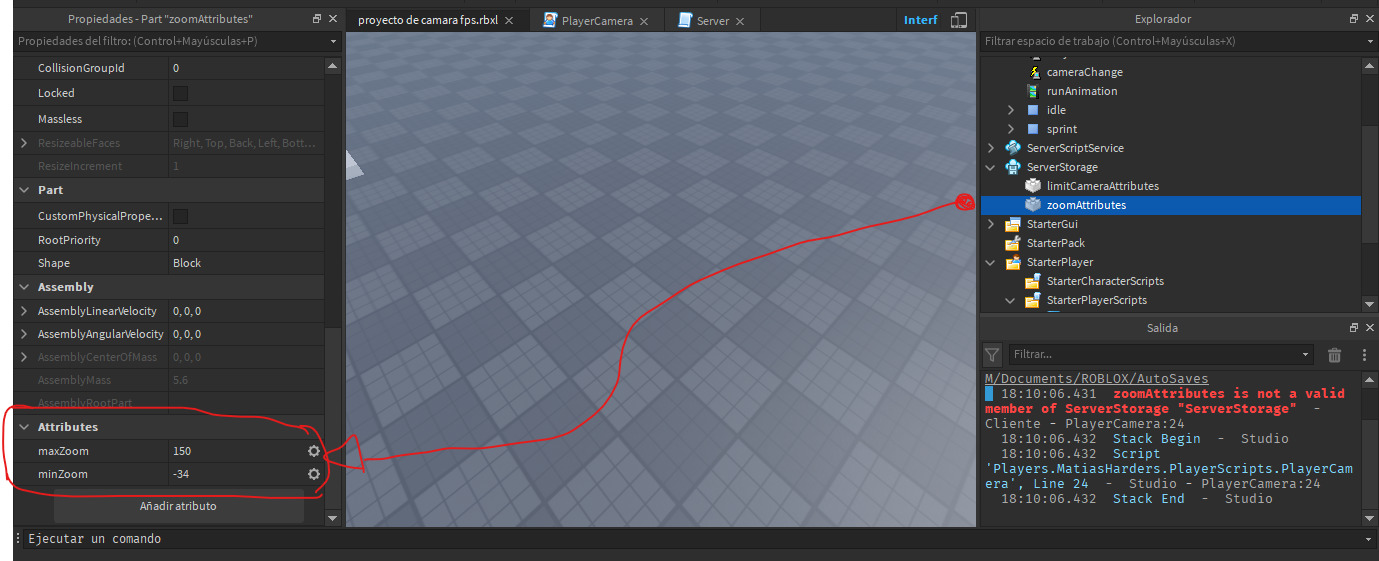Click Explorer scrollbar down arrow
The image size is (1379, 561).
1368,304
